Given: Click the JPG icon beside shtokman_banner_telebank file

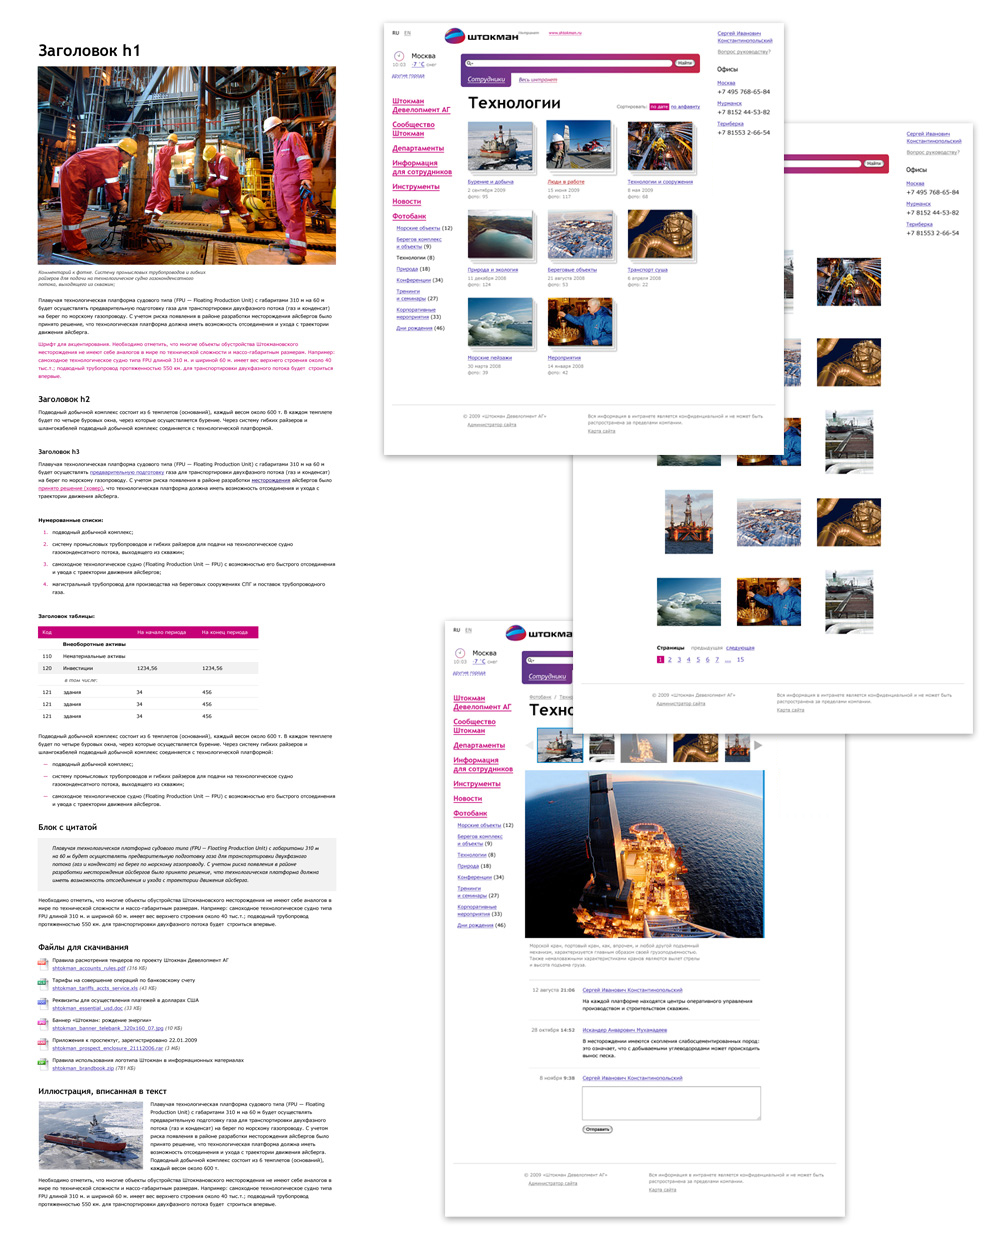Looking at the screenshot, I should pyautogui.click(x=42, y=1024).
